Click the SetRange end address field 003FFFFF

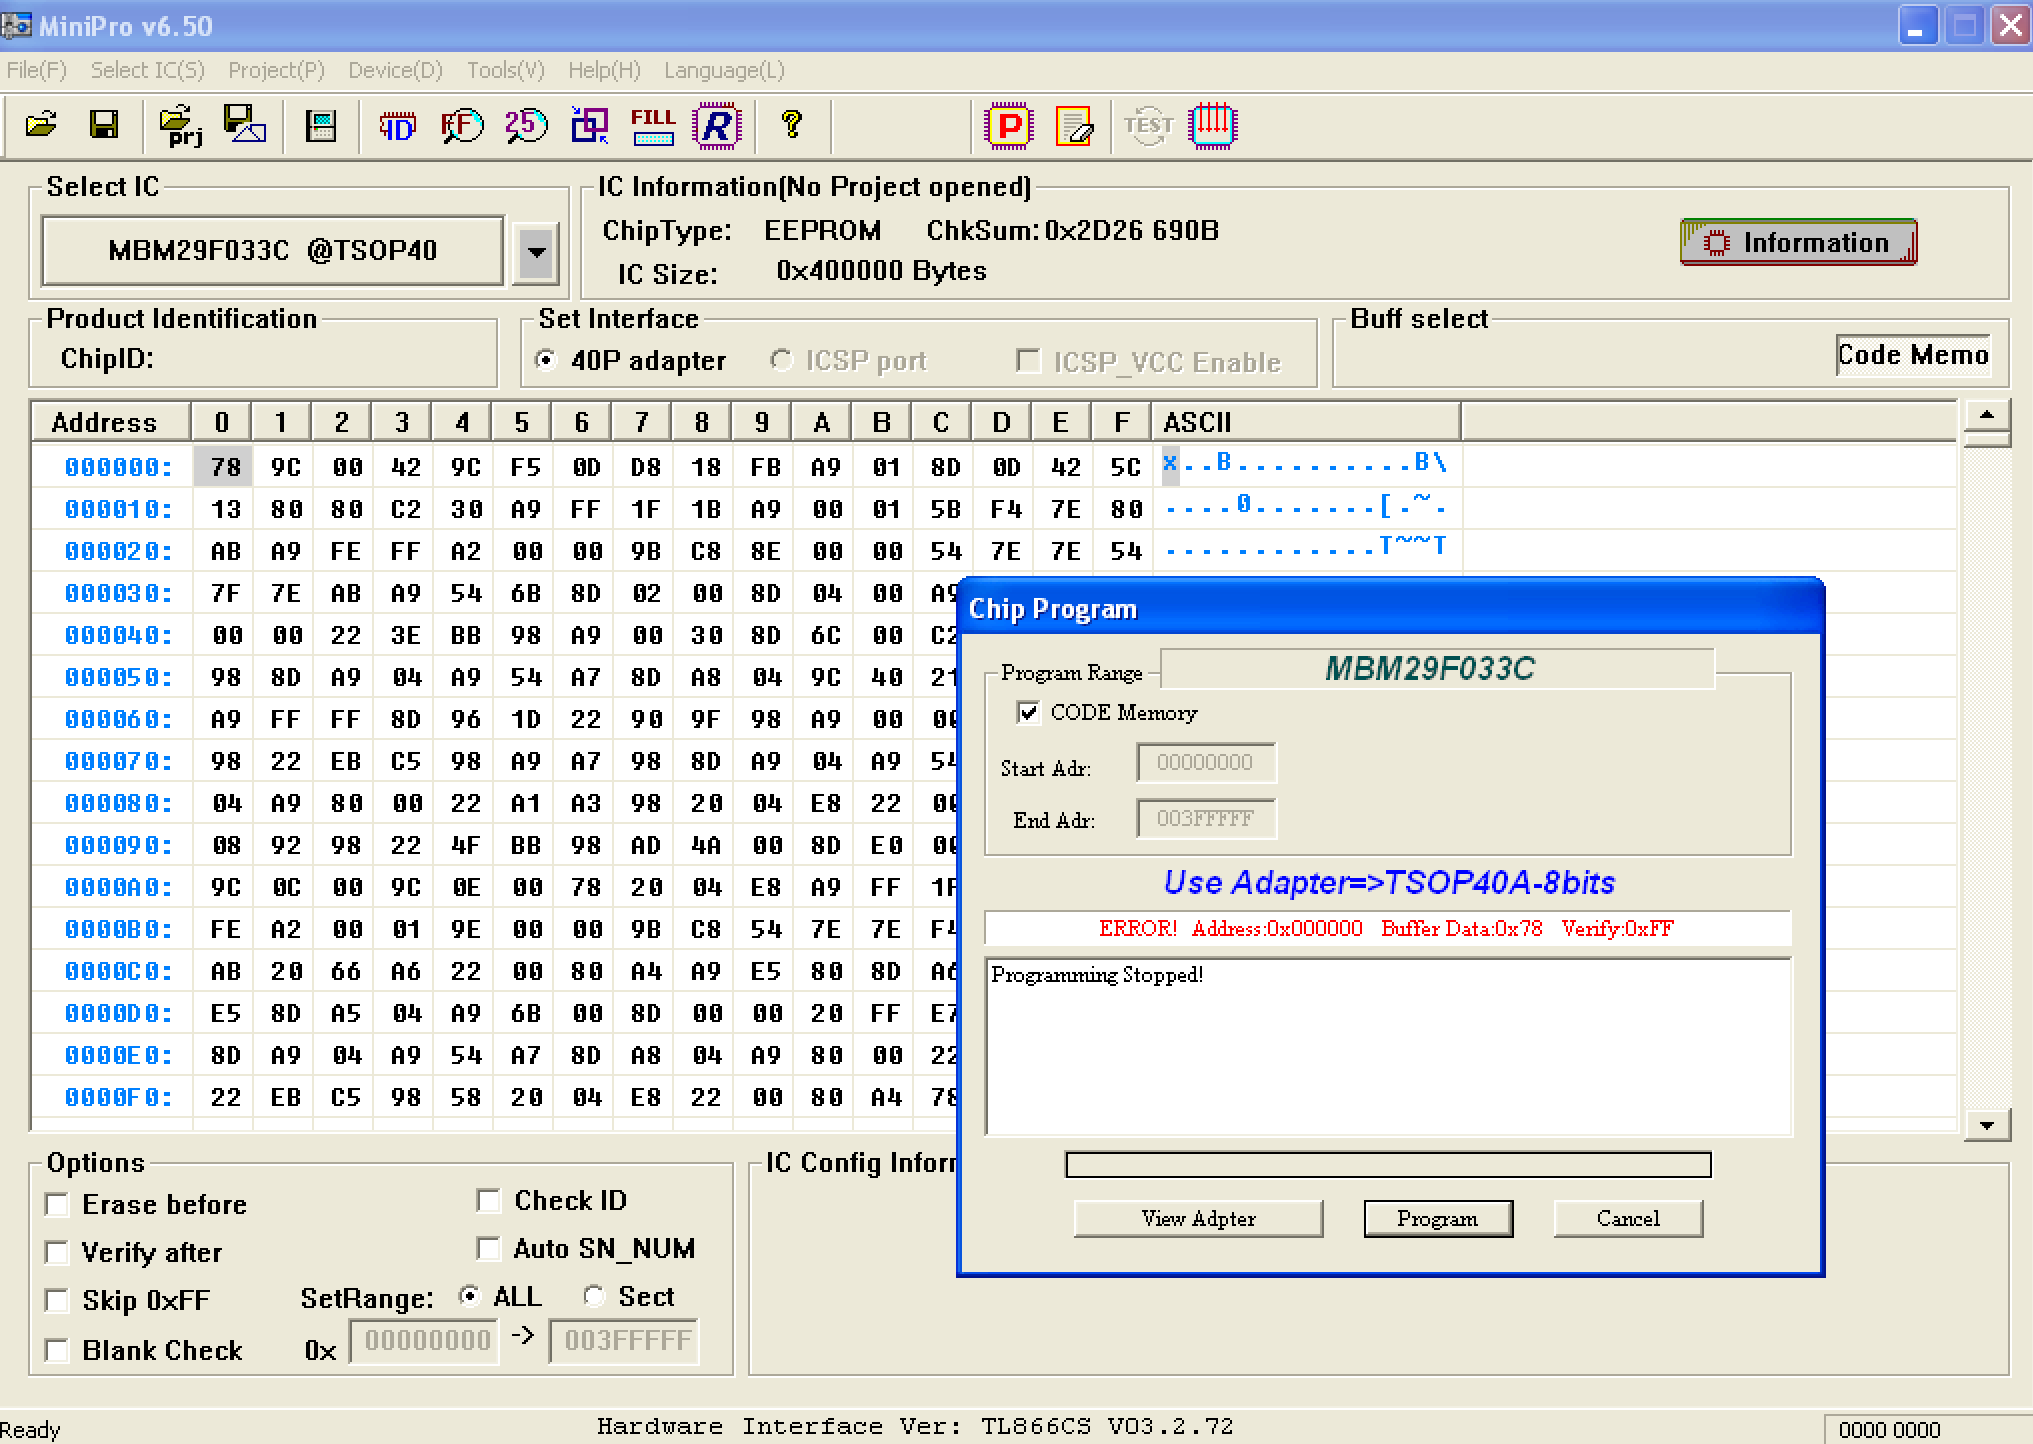click(x=625, y=1341)
